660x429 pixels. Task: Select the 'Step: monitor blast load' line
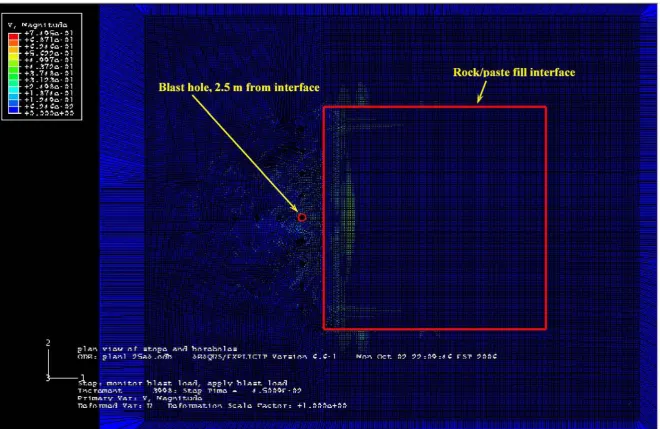coord(182,383)
